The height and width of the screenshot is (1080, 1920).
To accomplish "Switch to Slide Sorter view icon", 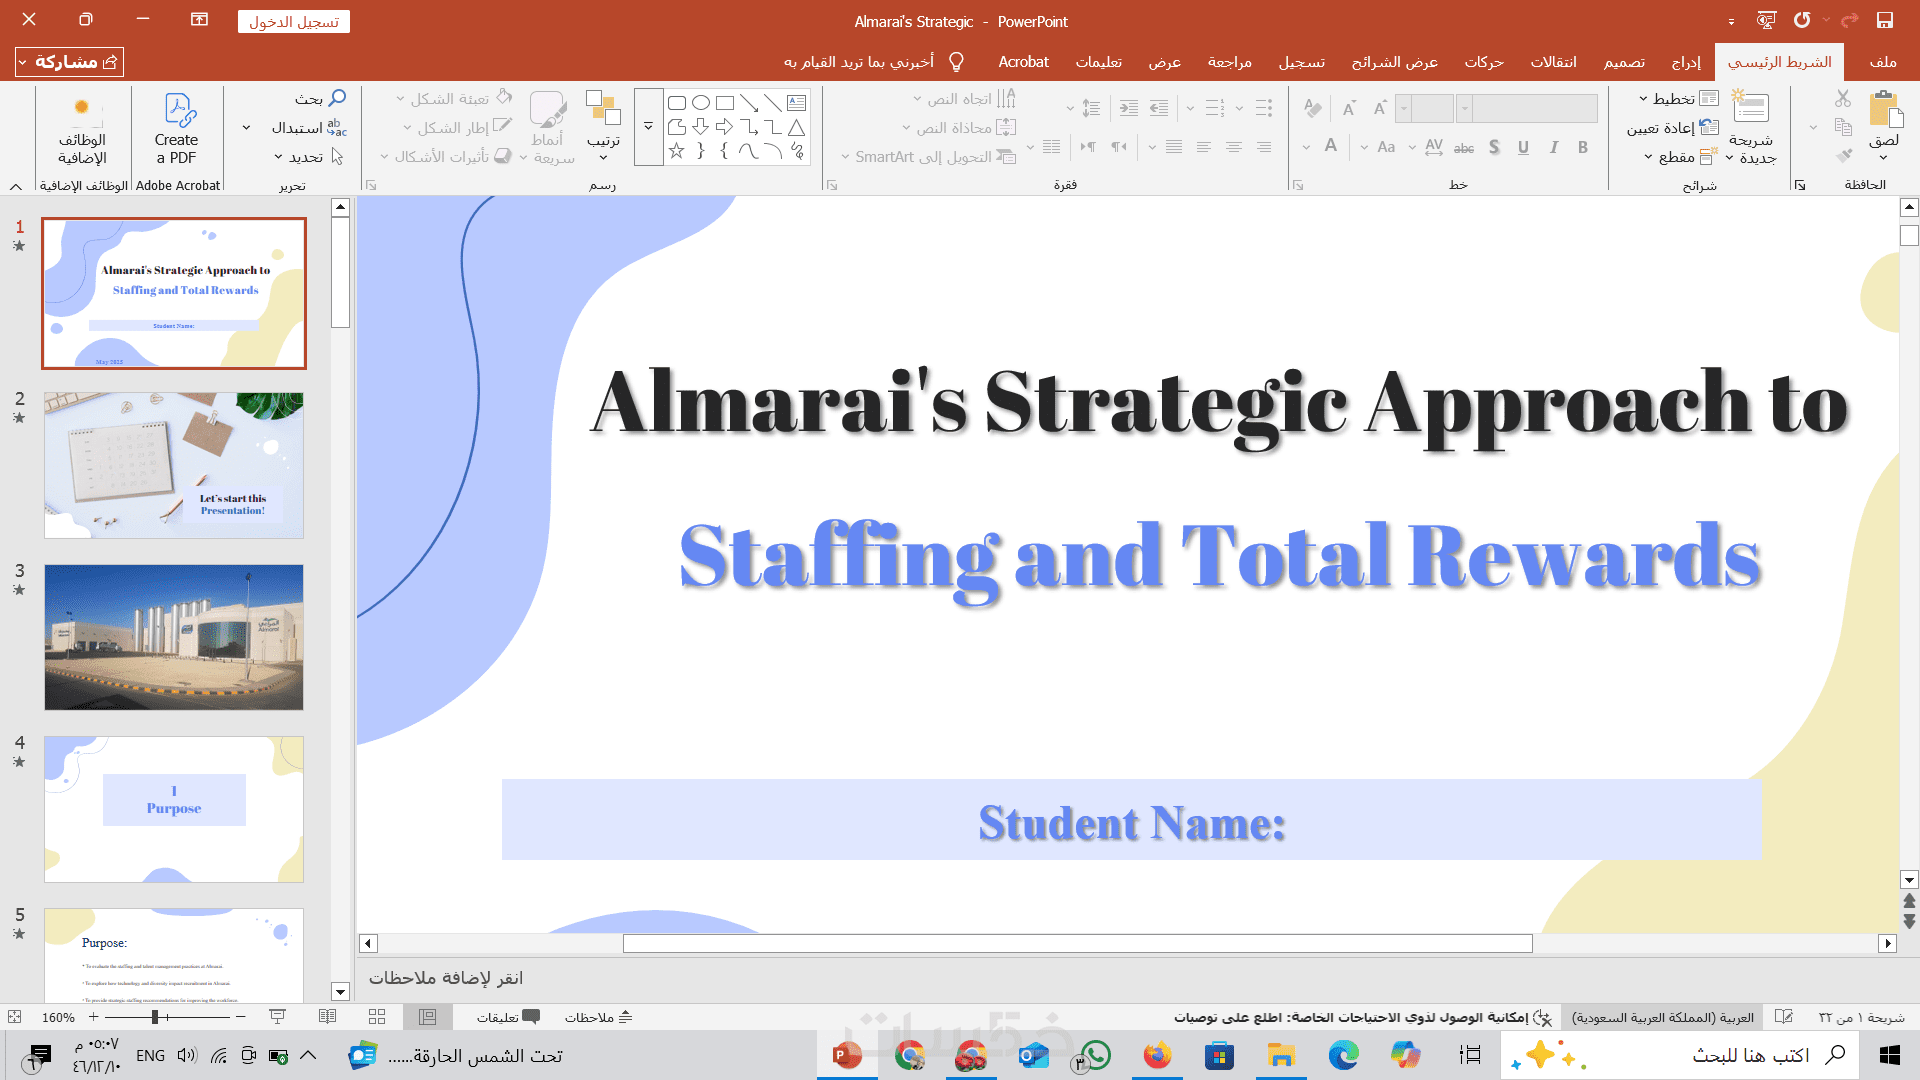I will tap(377, 1017).
